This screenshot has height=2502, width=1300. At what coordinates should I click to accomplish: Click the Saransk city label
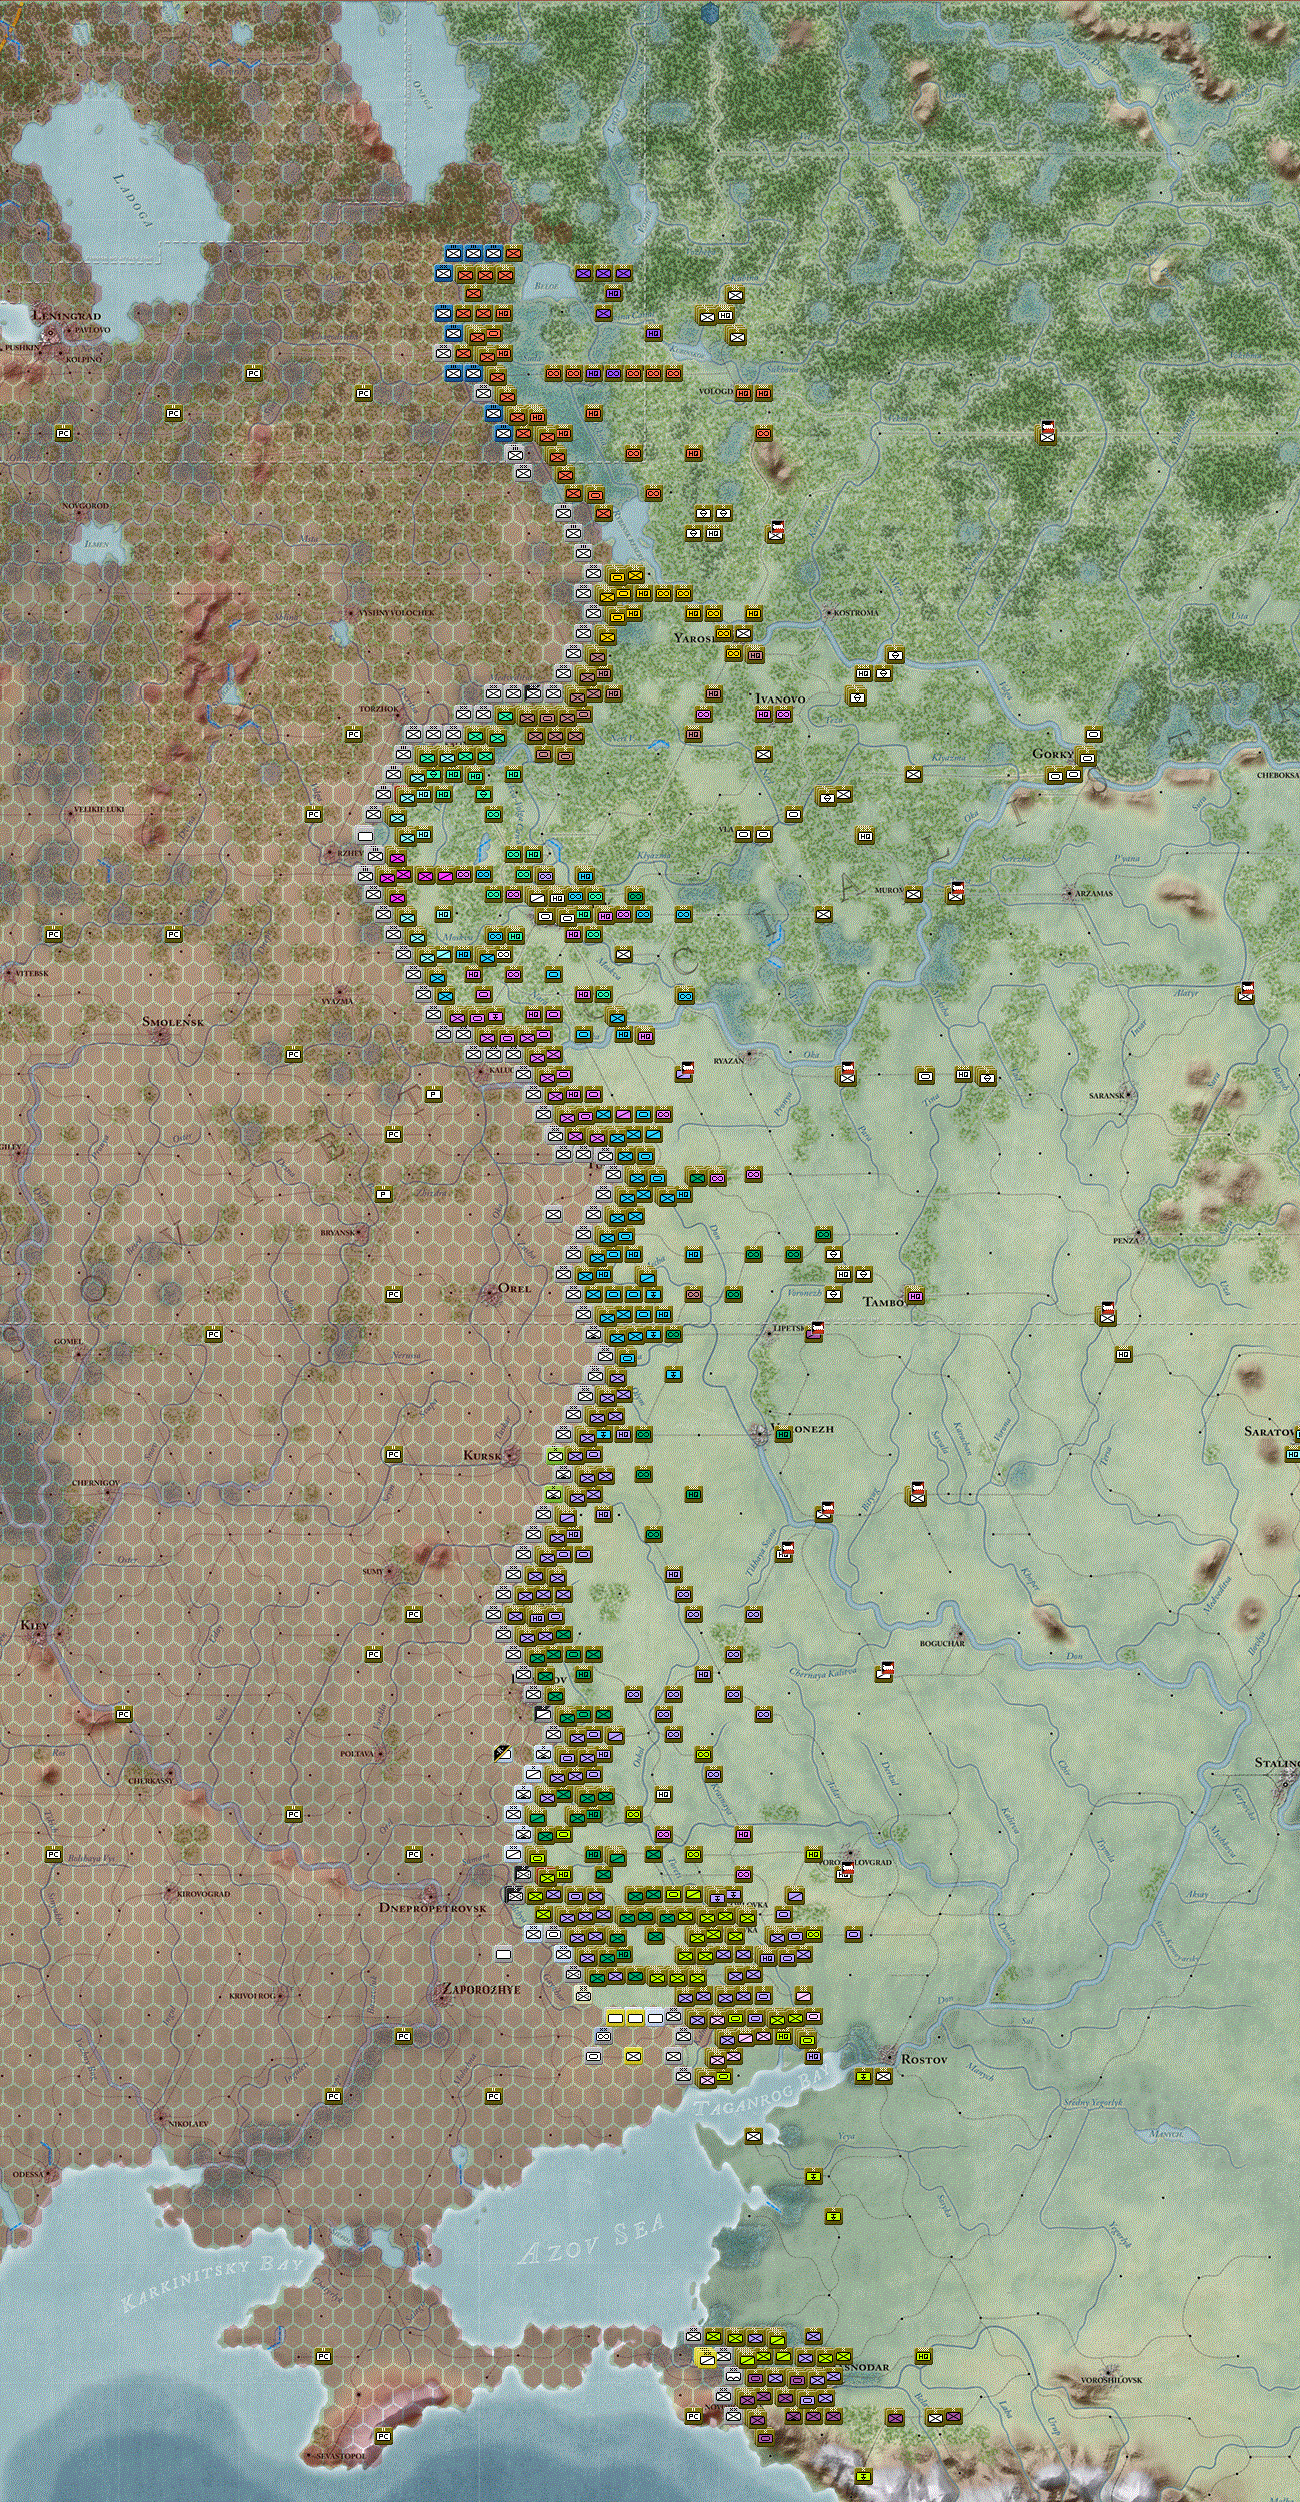1107,1095
